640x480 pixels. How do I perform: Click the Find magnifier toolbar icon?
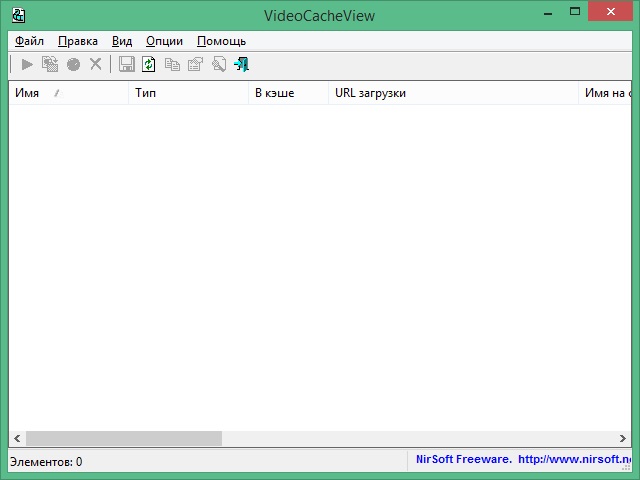pos(218,65)
